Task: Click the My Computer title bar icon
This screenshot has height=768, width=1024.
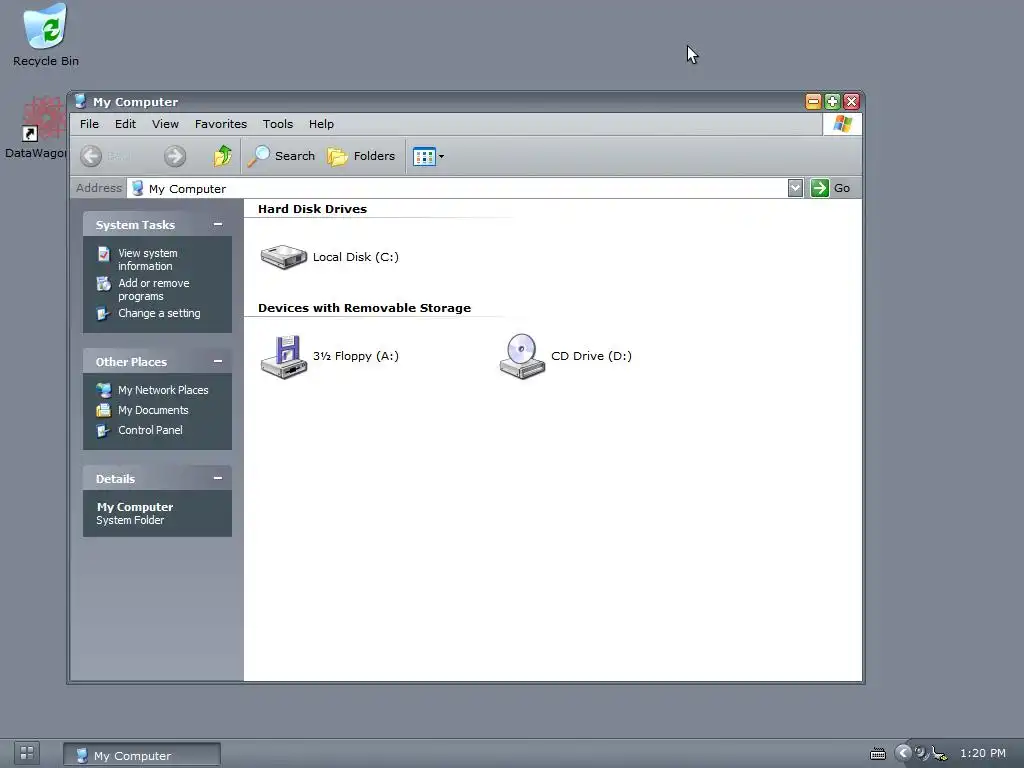Action: (x=80, y=101)
